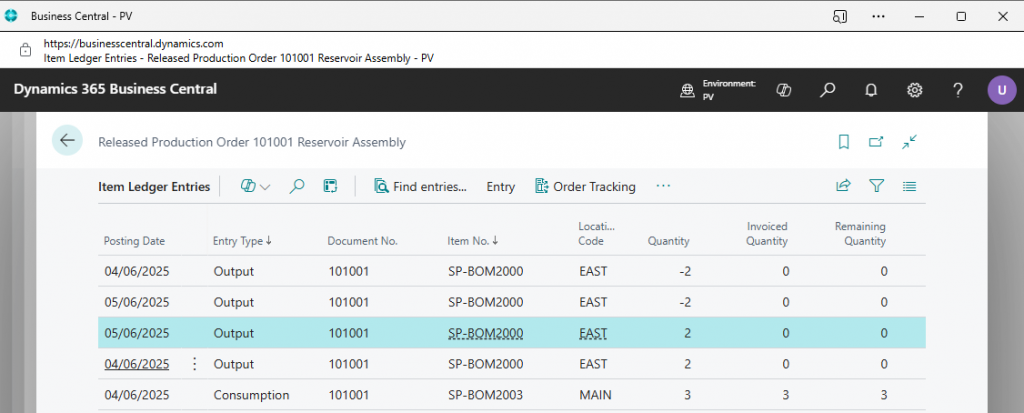This screenshot has width=1024, height=413.
Task: Click the back arrow button
Action: 67,141
